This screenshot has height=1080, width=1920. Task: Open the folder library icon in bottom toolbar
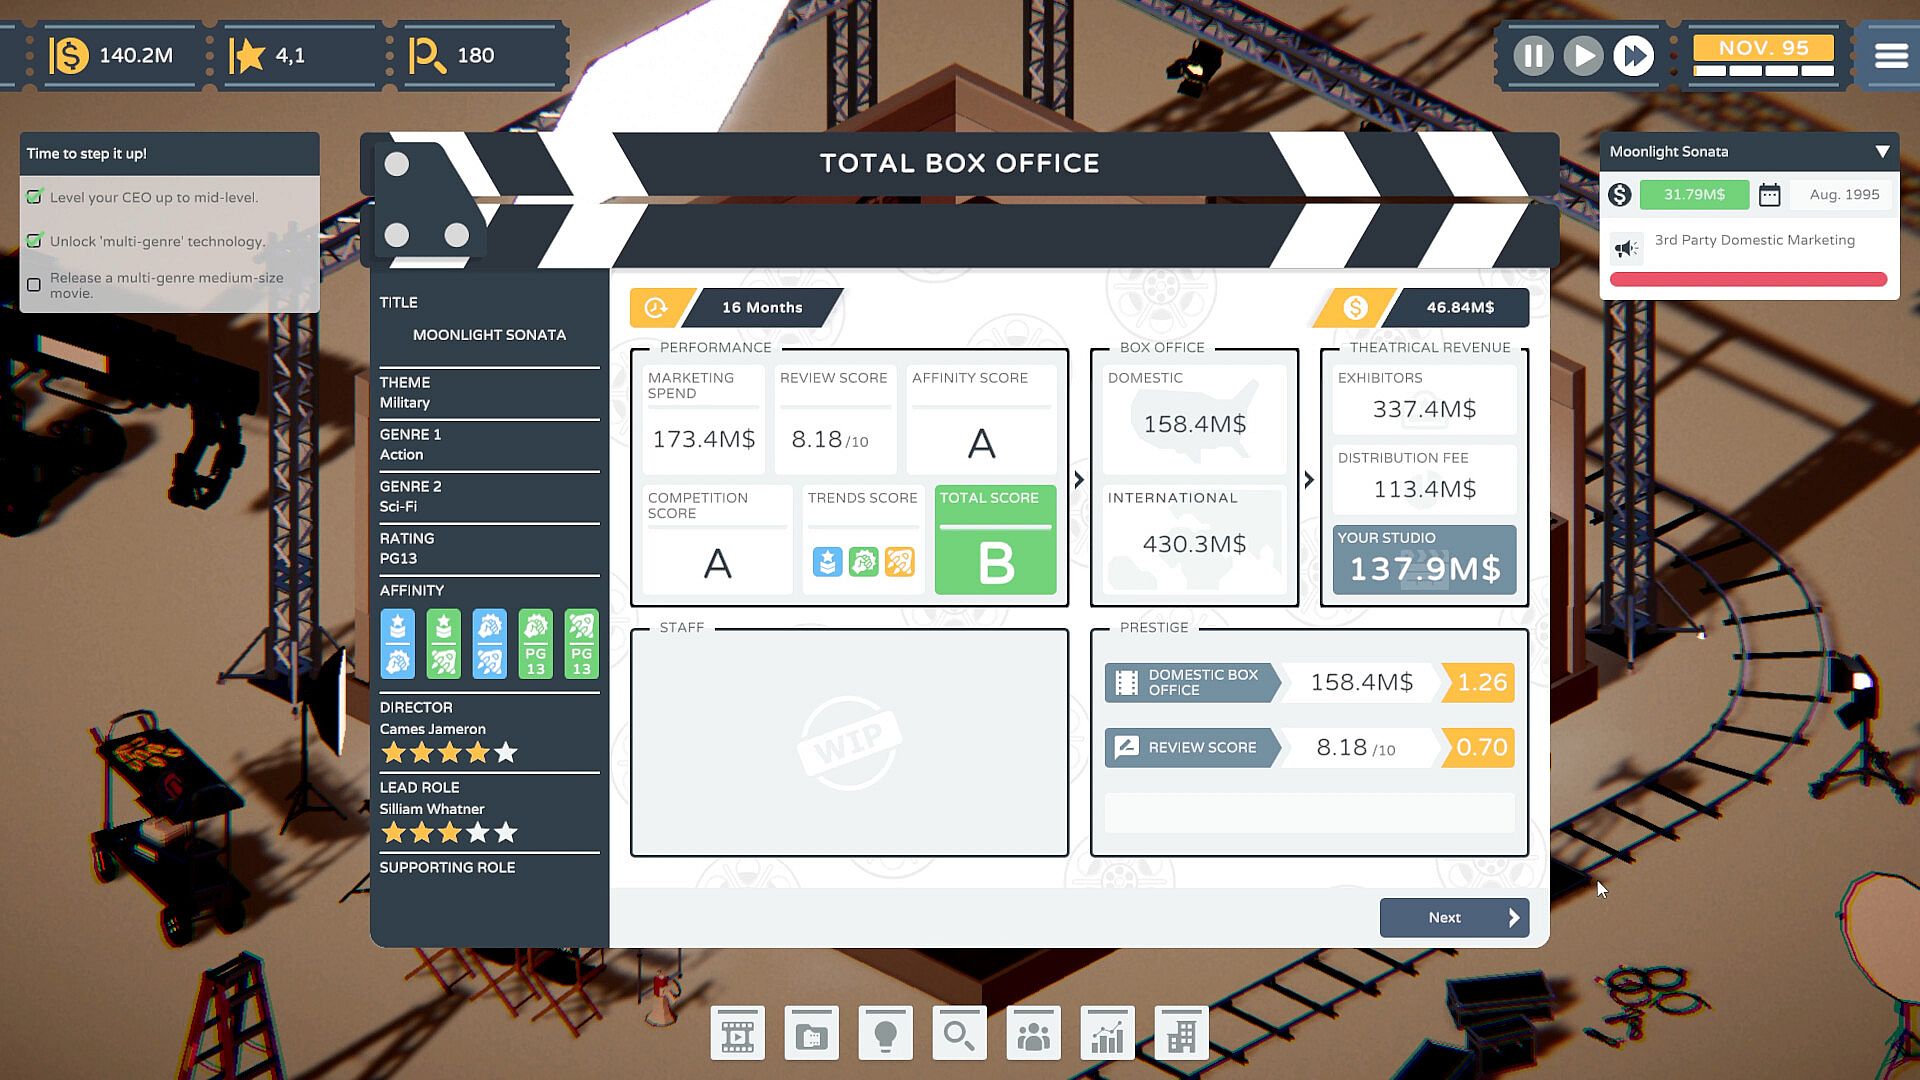(811, 1034)
